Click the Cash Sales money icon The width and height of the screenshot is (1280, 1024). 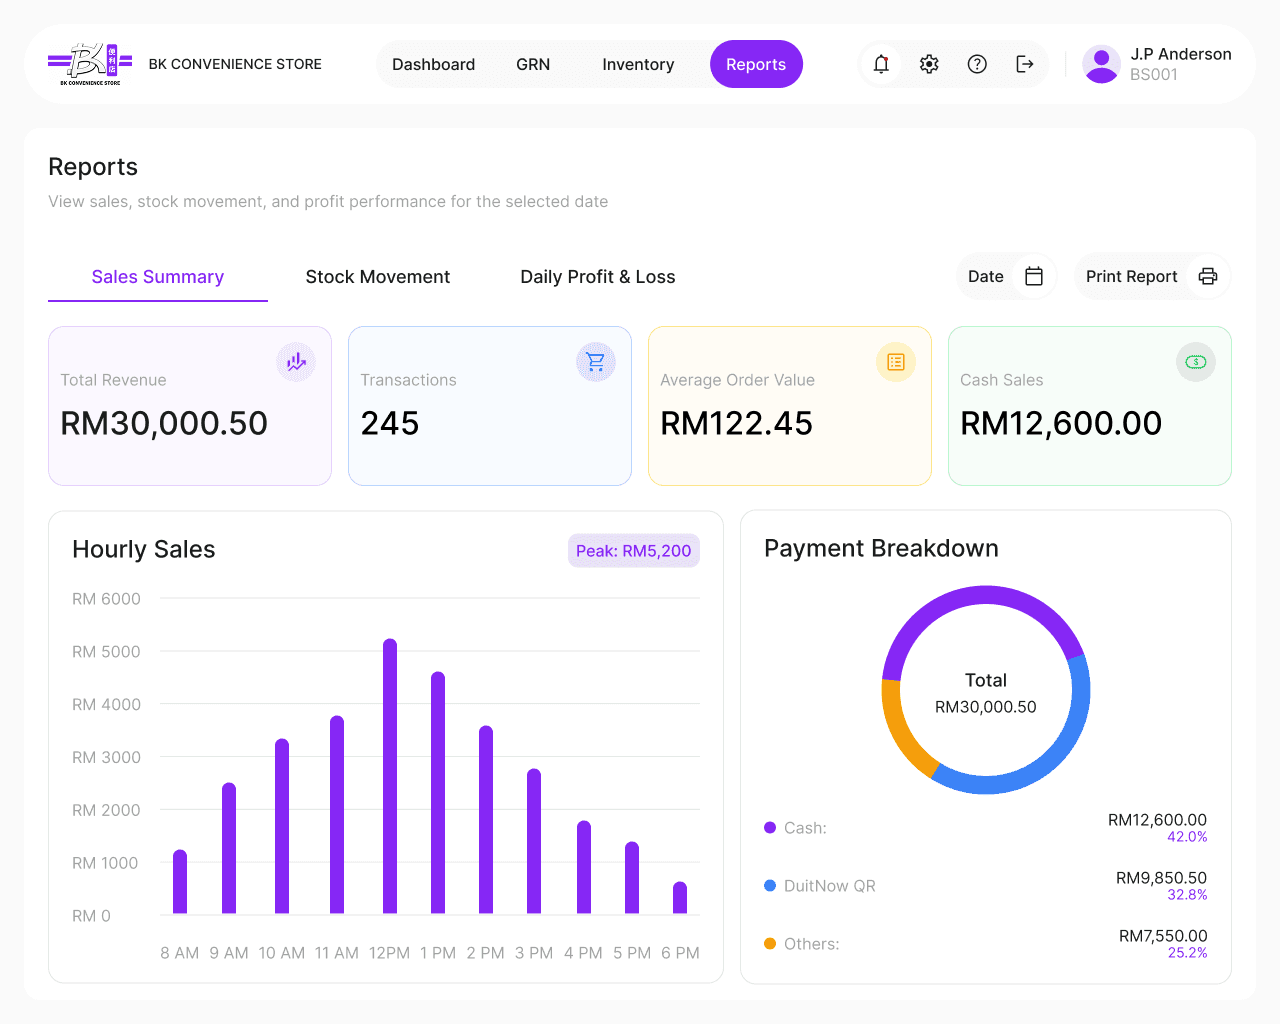[x=1196, y=362]
